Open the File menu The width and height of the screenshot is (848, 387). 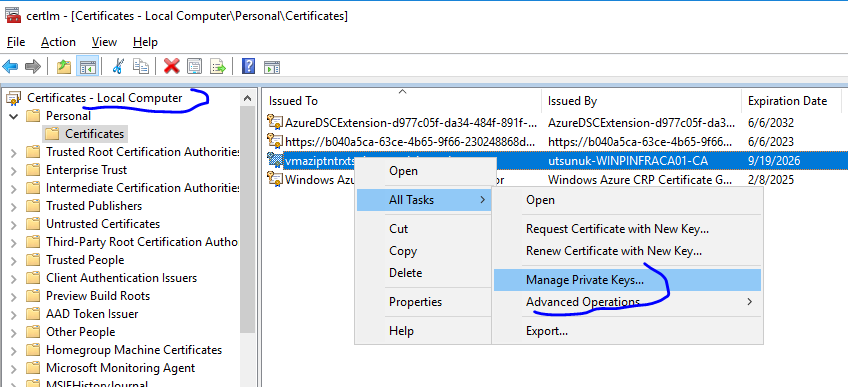[16, 42]
